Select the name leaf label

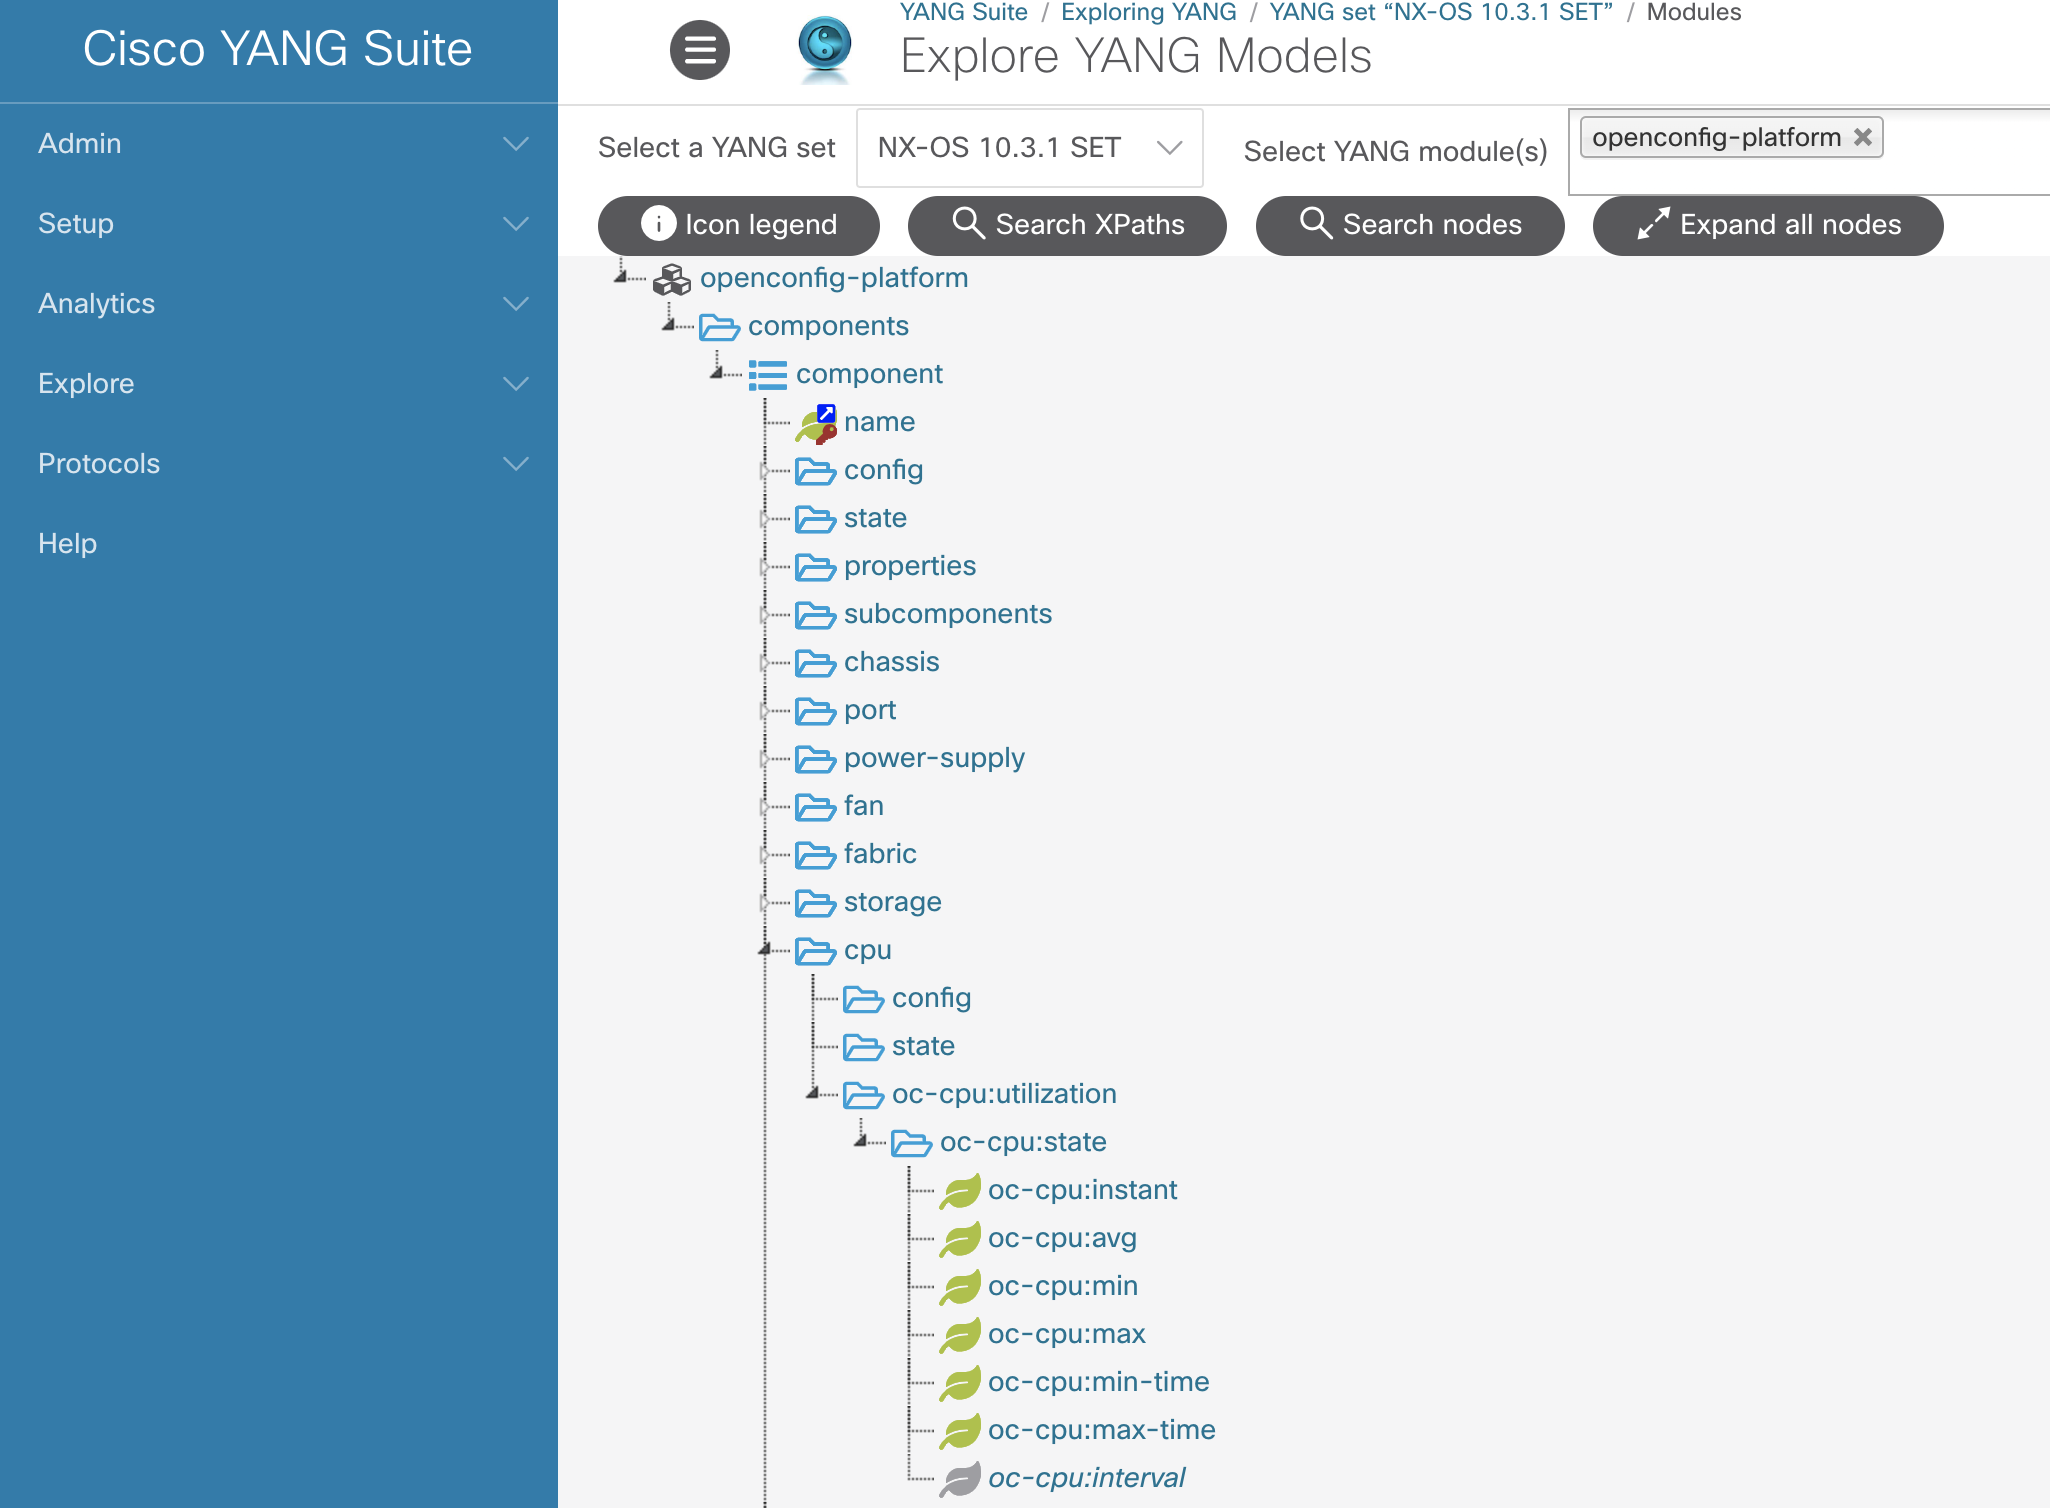[x=879, y=422]
